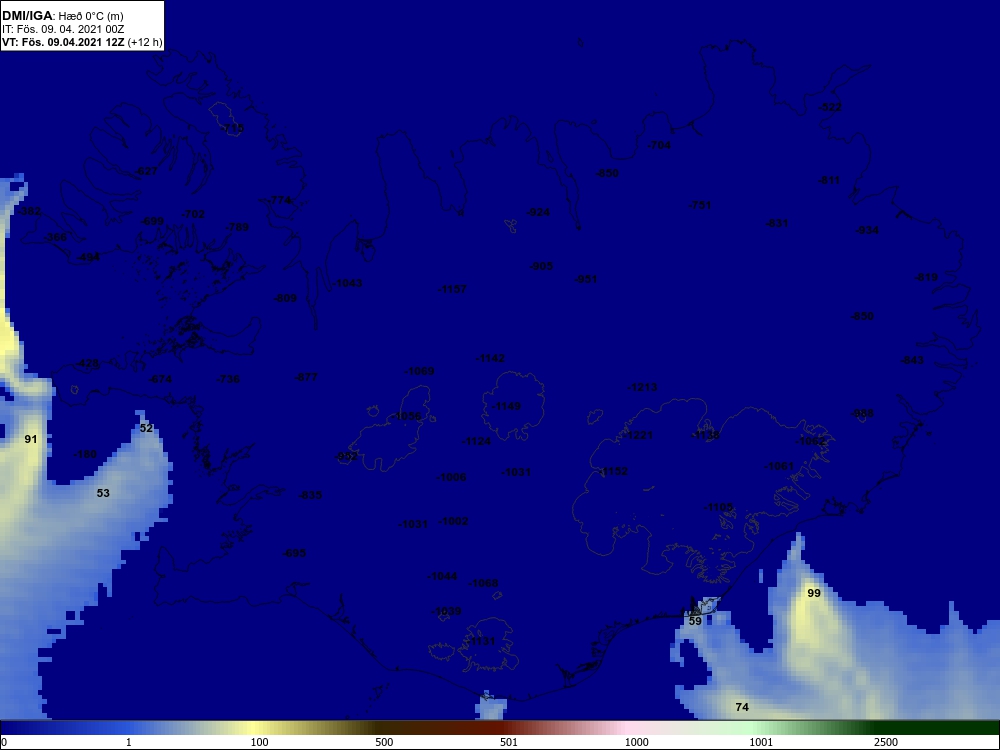
Task: Click the -736 data label
Action: pos(228,379)
